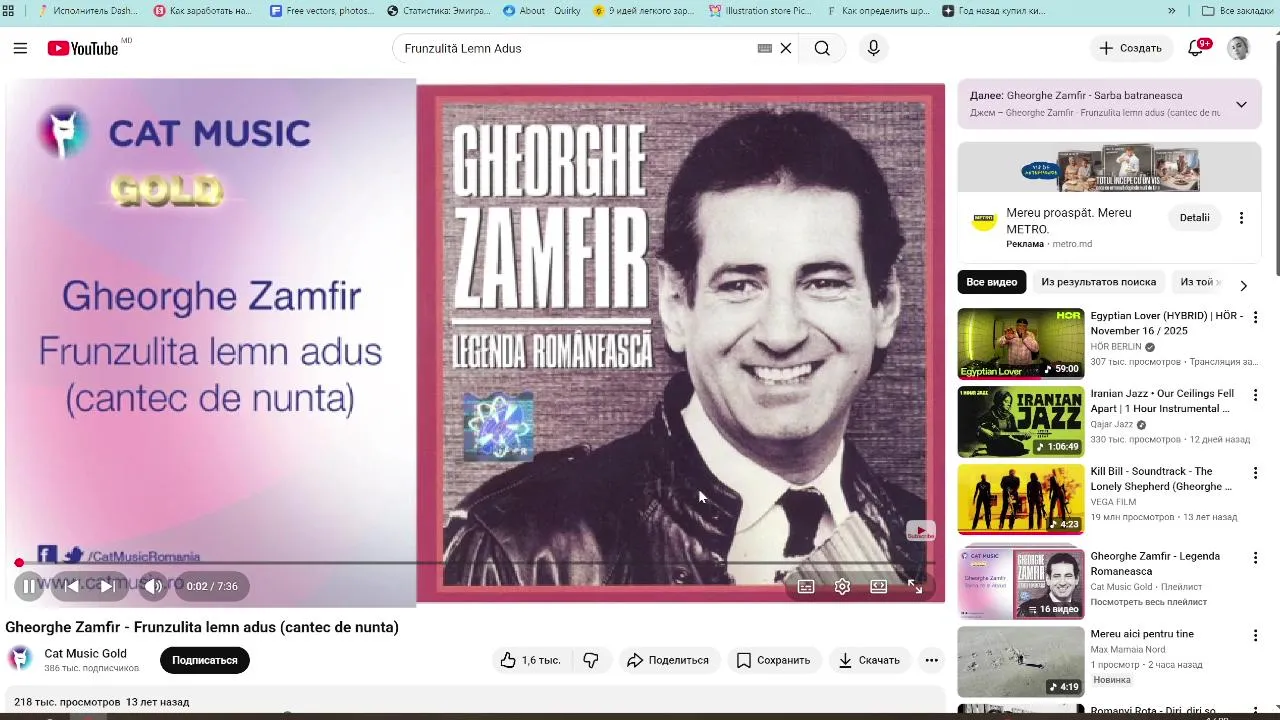Open menu for the Iranian Jazz video
This screenshot has width=1280, height=720.
[x=1255, y=395]
